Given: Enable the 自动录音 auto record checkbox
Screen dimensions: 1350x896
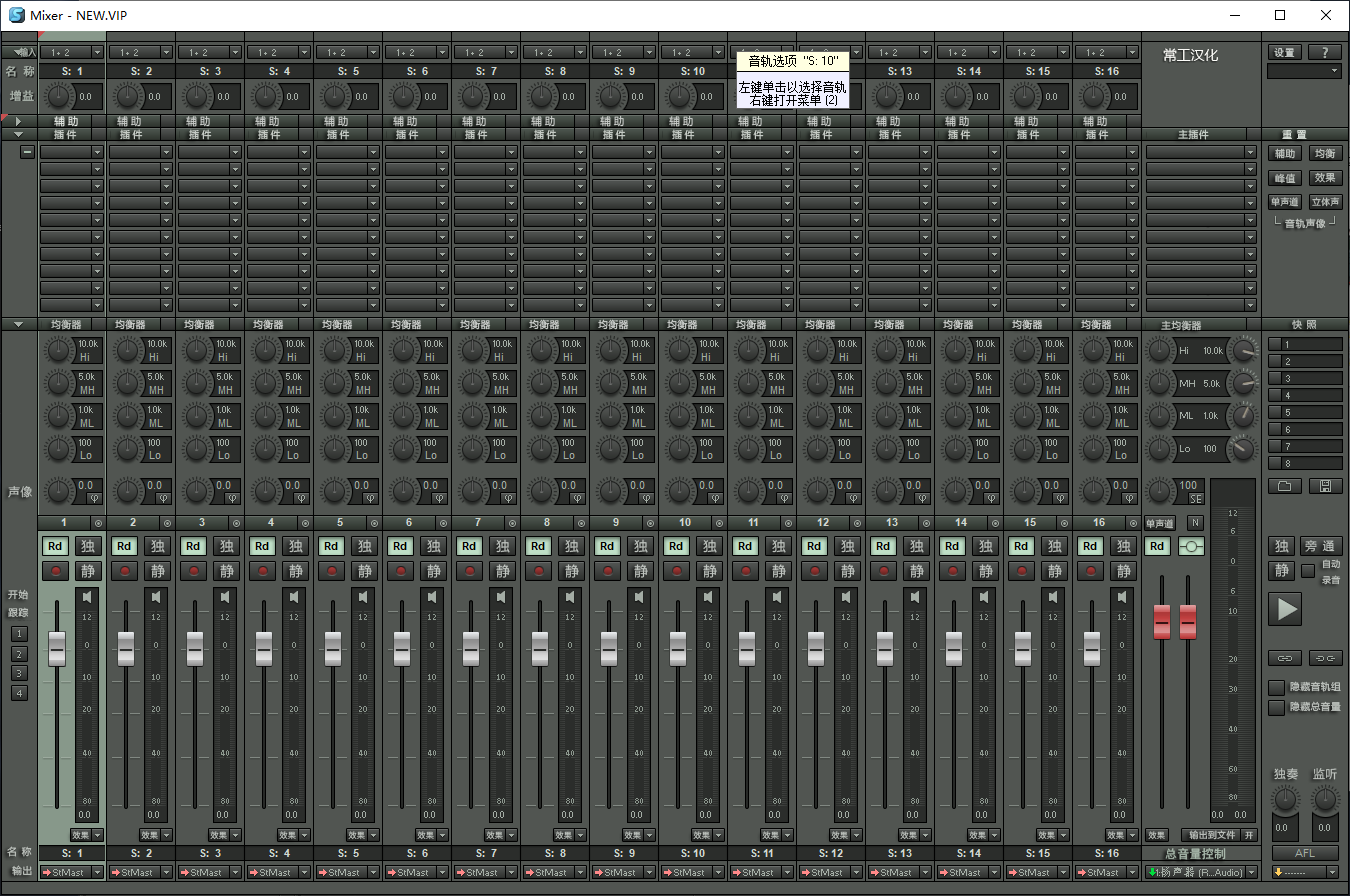Looking at the screenshot, I should click(1308, 571).
